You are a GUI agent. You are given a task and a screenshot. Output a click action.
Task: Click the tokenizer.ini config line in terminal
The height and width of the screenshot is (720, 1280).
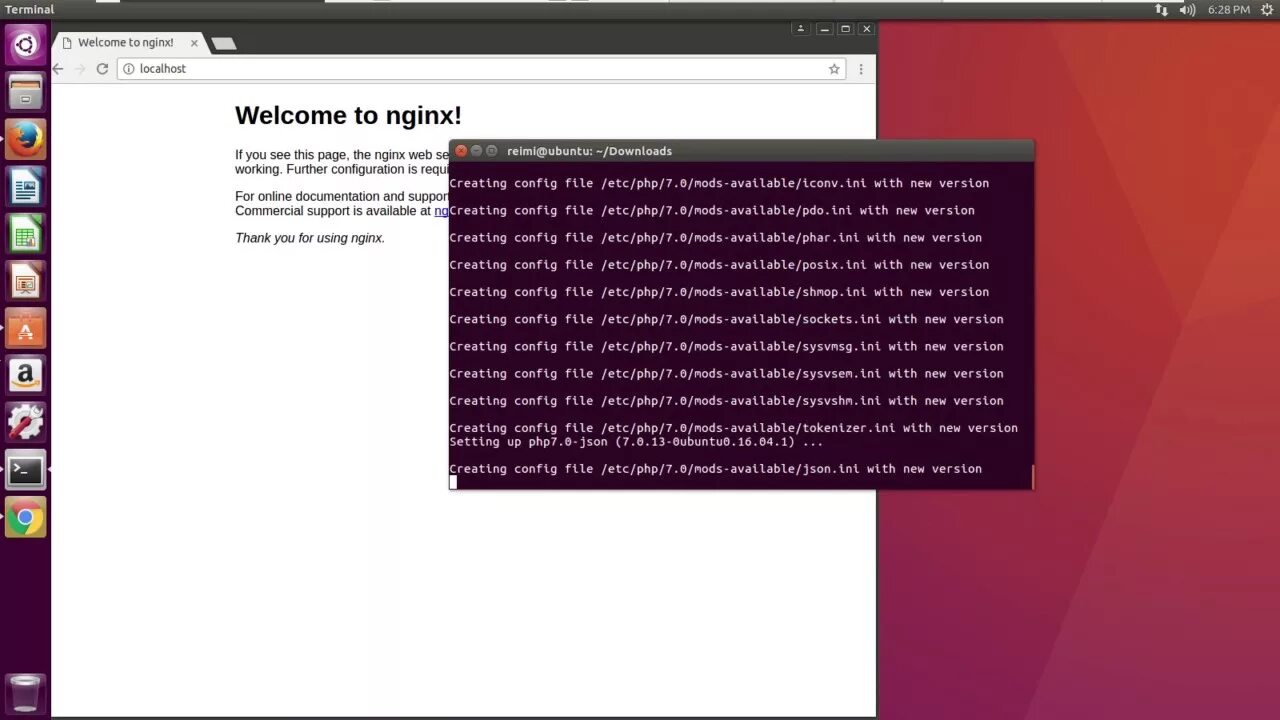(733, 428)
